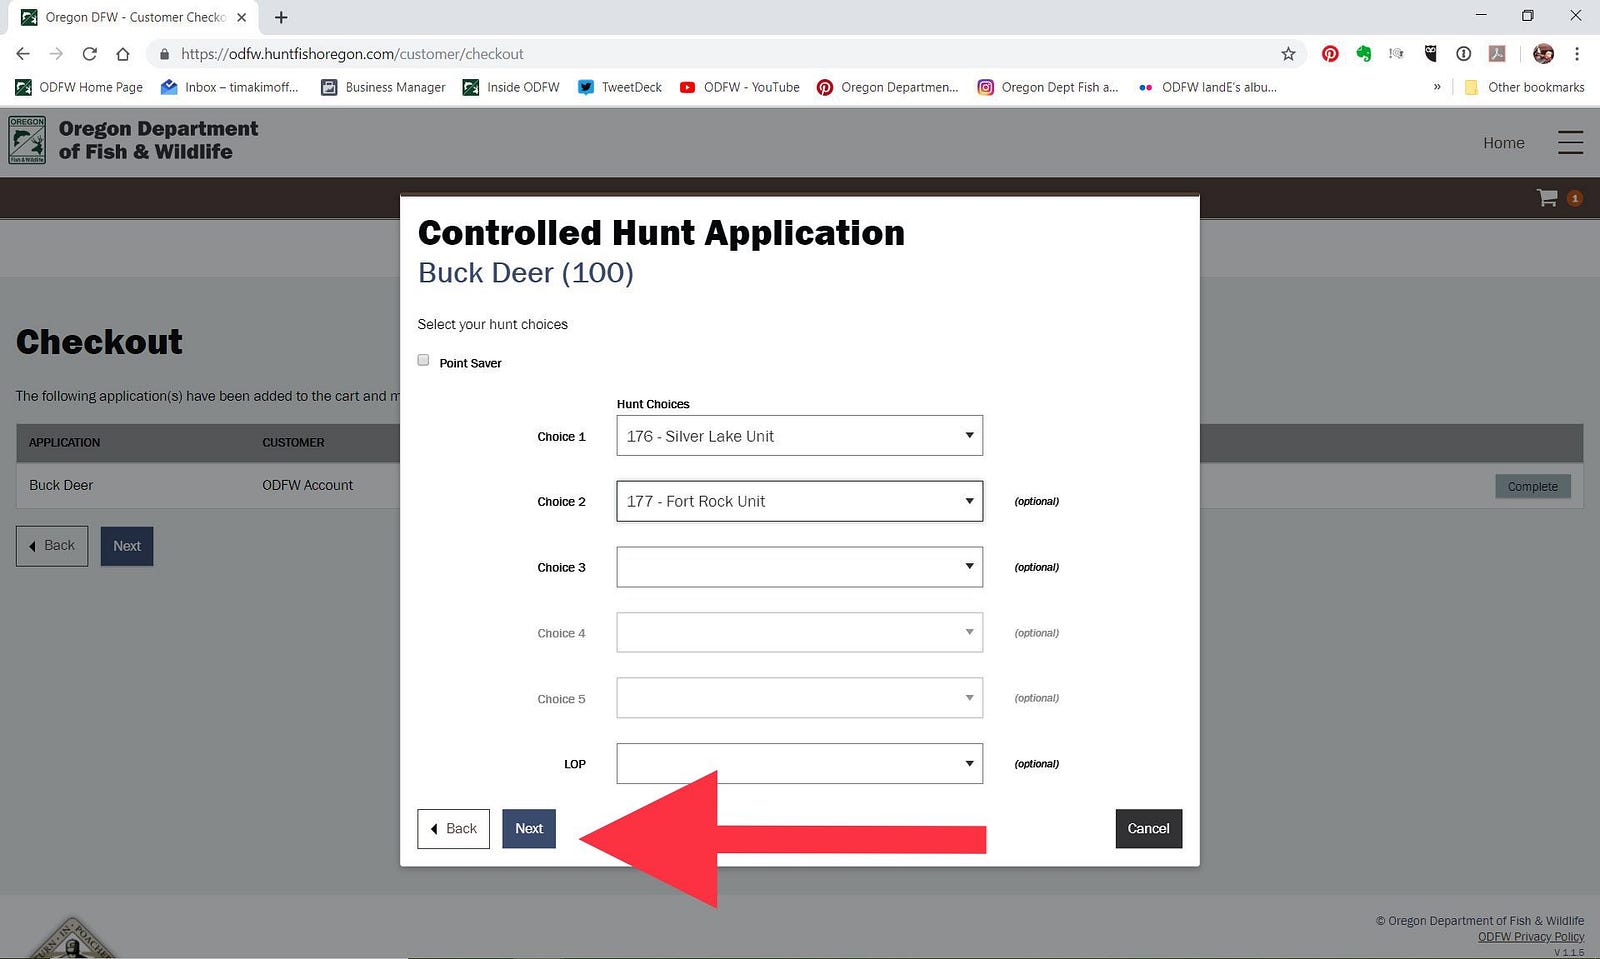
Task: Cancel the Controlled Hunt Application
Action: [x=1148, y=828]
